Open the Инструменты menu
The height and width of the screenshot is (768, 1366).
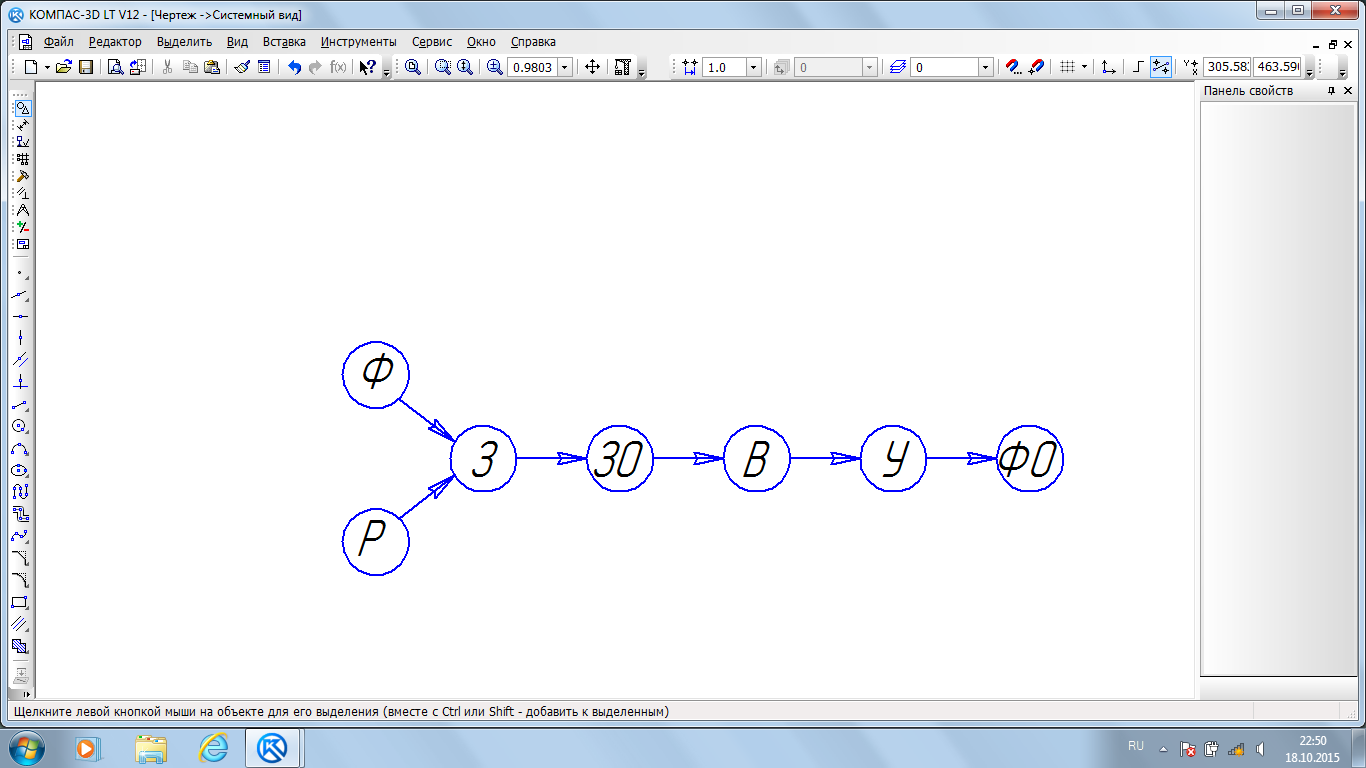pos(358,42)
